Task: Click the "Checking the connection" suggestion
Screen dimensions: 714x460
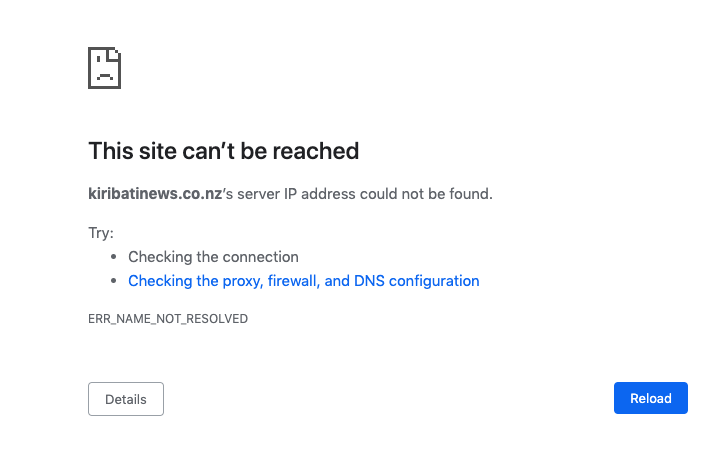Action: pyautogui.click(x=213, y=257)
